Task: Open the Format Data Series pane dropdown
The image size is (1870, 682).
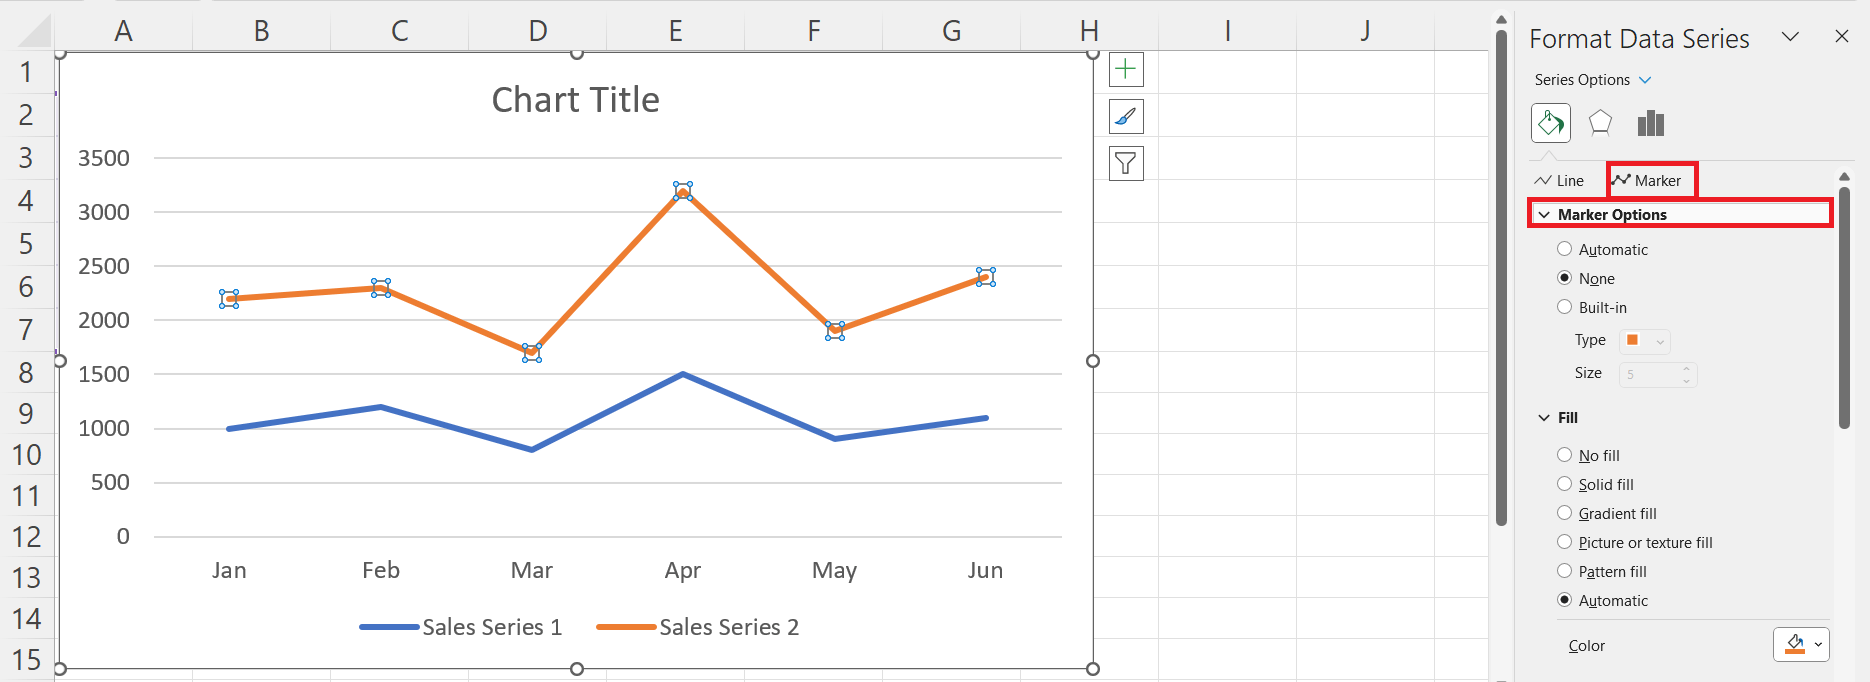Action: point(1790,36)
